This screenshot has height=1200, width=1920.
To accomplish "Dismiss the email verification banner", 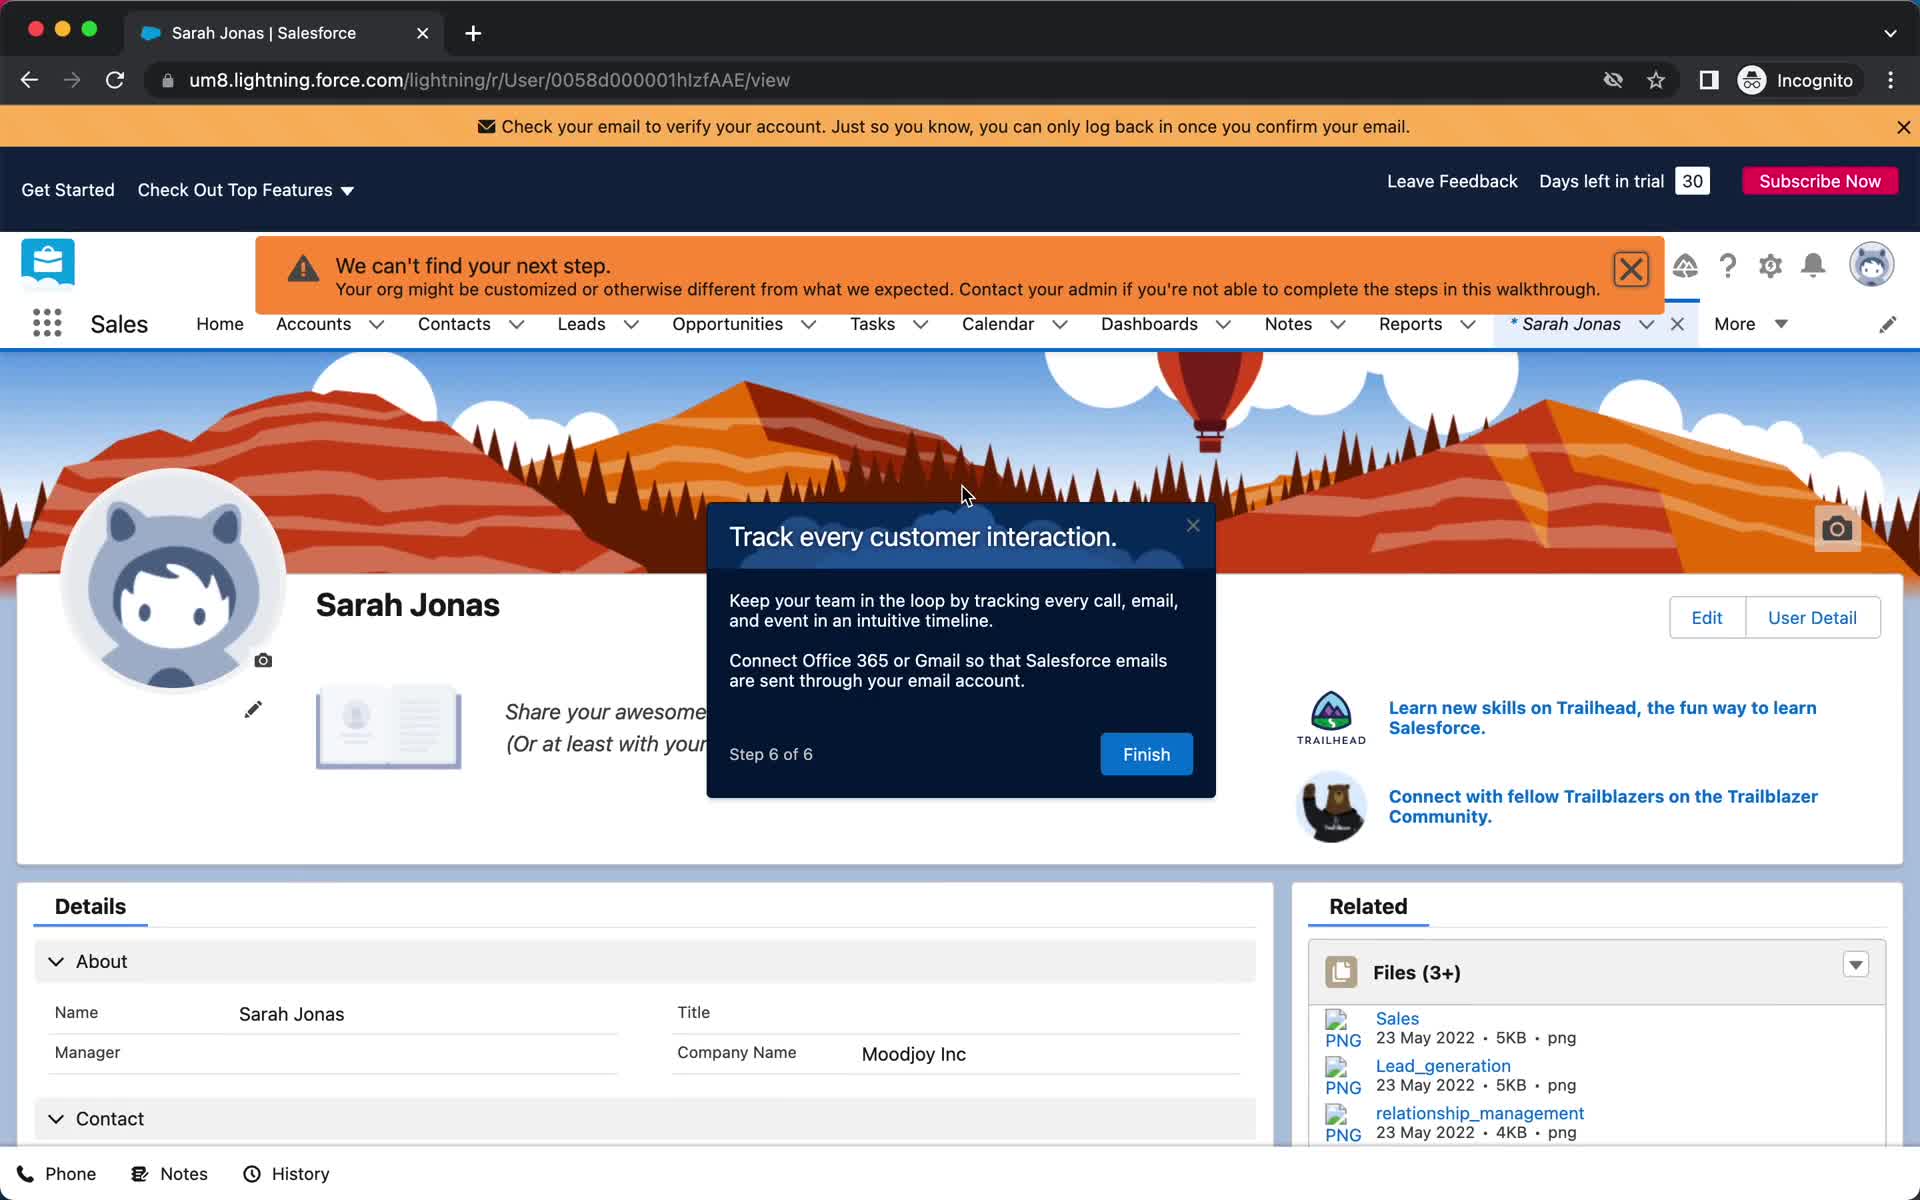I will pyautogui.click(x=1903, y=127).
